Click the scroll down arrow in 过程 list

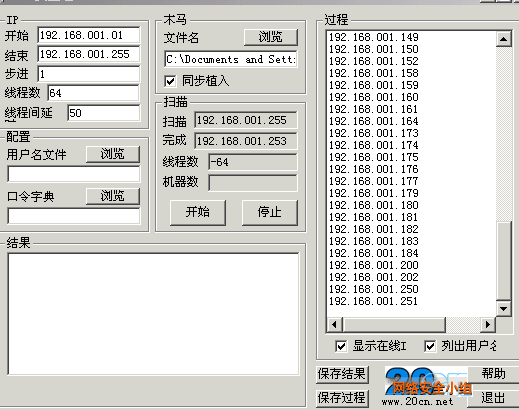pos(503,309)
